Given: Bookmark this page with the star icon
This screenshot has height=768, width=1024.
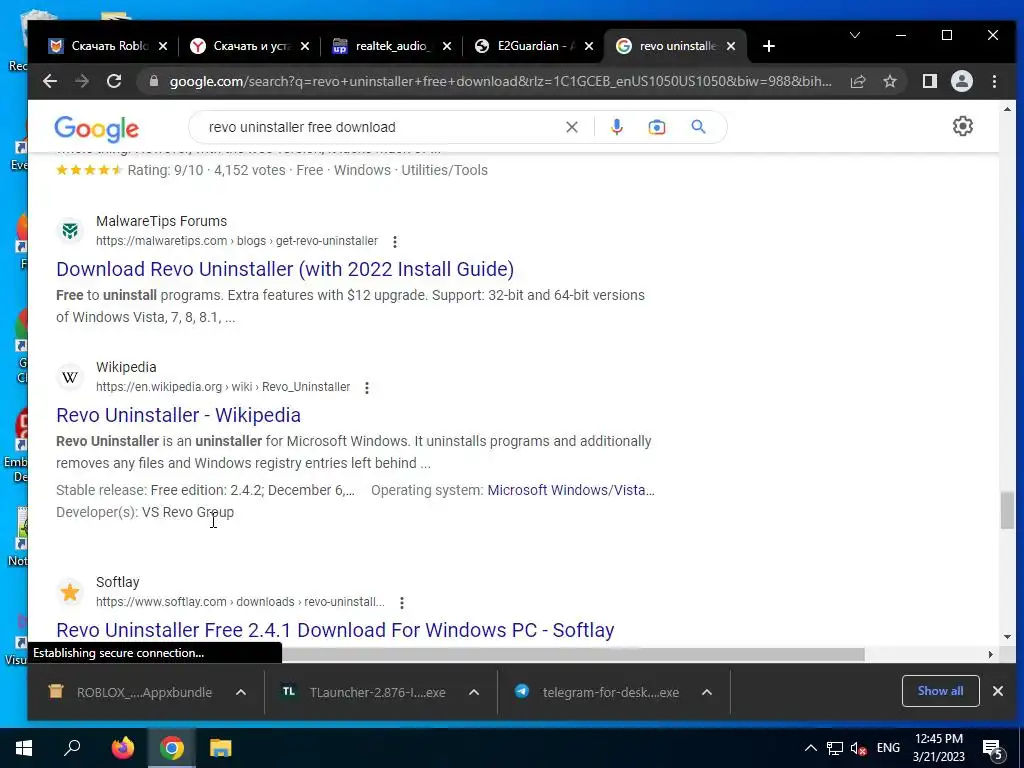Looking at the screenshot, I should click(889, 81).
